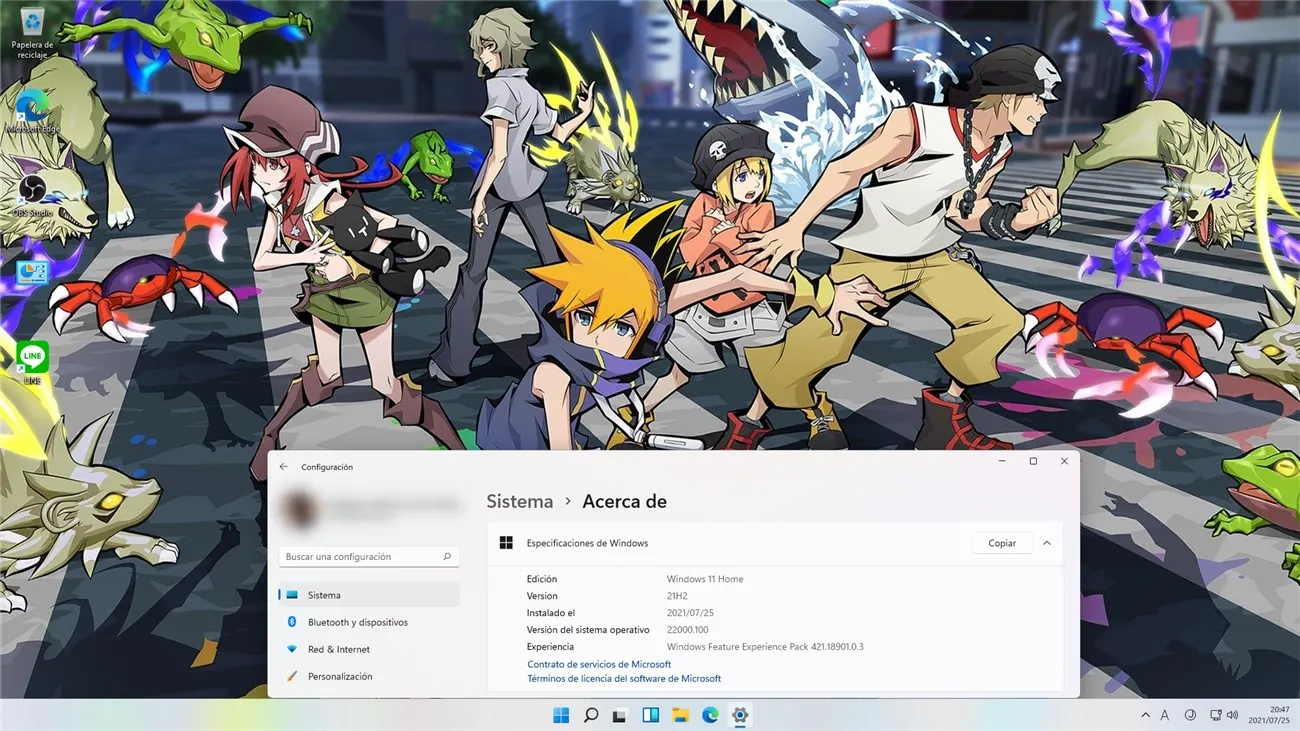Click the Sistema breadcrumb link
Screen dimensions: 1300x731
(x=519, y=502)
